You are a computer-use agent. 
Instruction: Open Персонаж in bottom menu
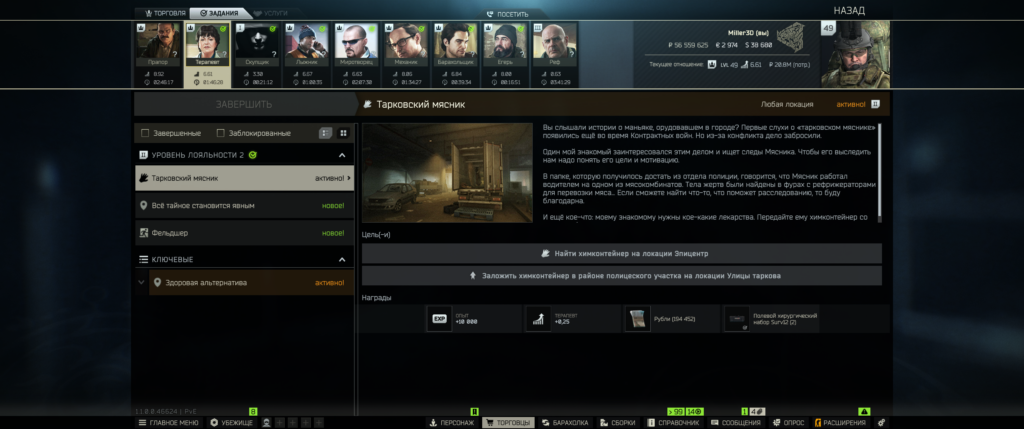click(451, 422)
